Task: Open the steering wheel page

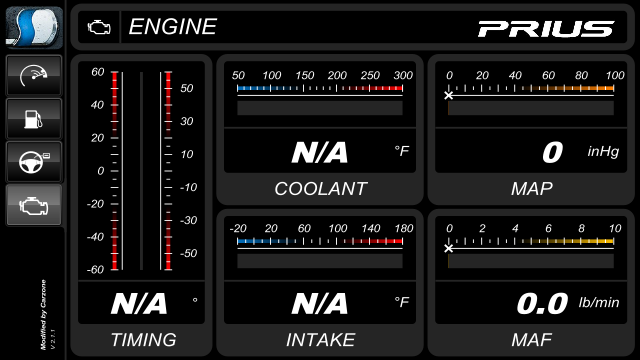Action: click(34, 162)
